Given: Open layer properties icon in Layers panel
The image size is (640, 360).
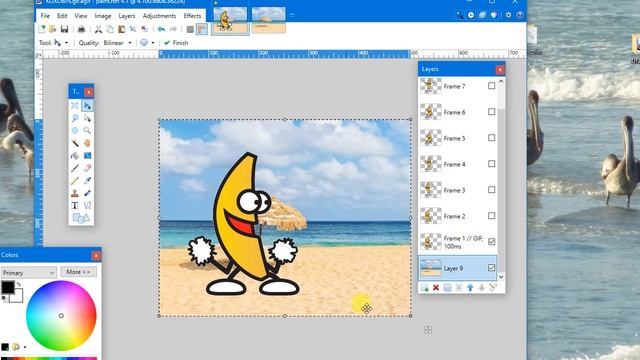Looking at the screenshot, I should tap(493, 288).
